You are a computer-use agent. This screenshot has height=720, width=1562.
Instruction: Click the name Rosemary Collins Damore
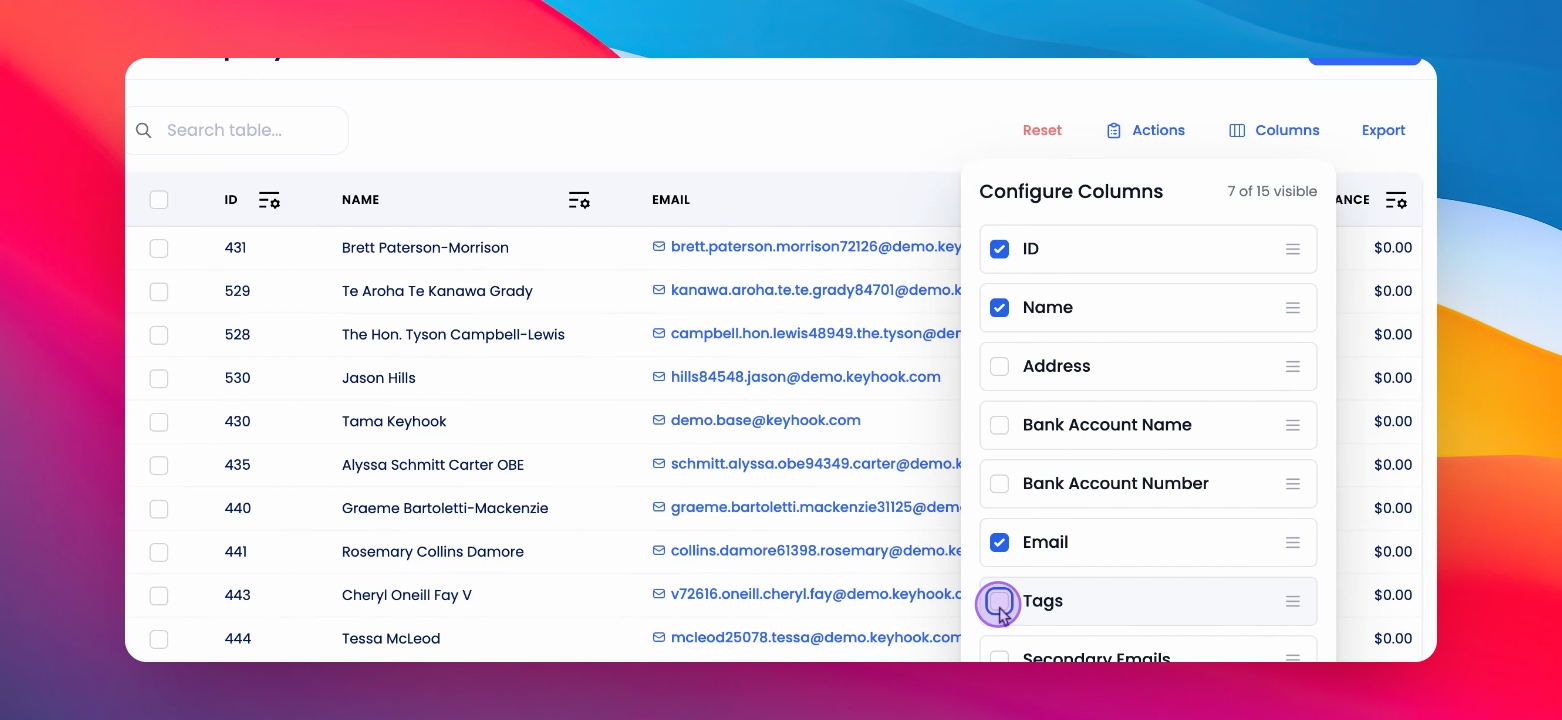pyautogui.click(x=433, y=552)
